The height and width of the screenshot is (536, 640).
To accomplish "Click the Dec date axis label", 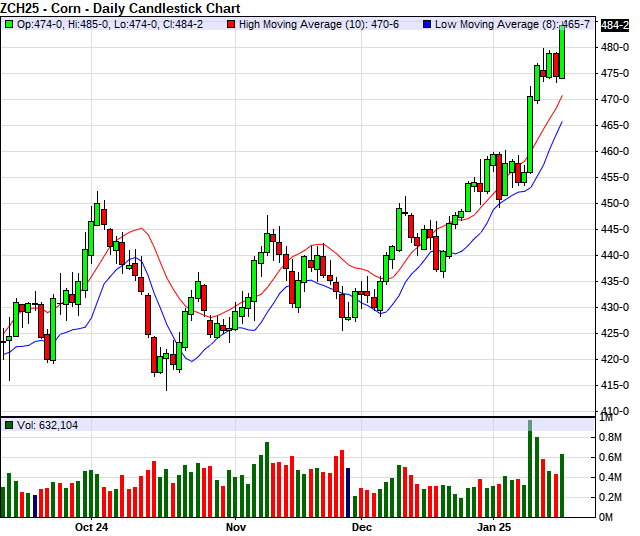I will (x=362, y=526).
